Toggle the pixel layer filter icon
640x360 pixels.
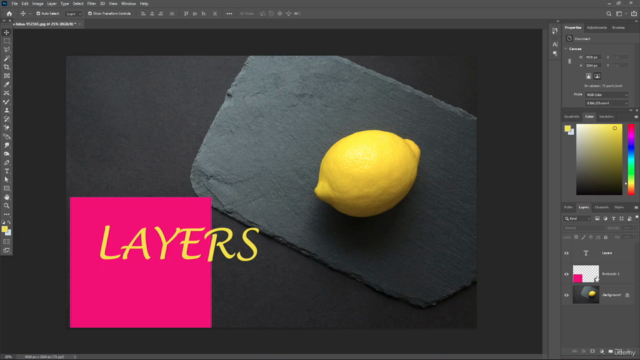(597, 218)
